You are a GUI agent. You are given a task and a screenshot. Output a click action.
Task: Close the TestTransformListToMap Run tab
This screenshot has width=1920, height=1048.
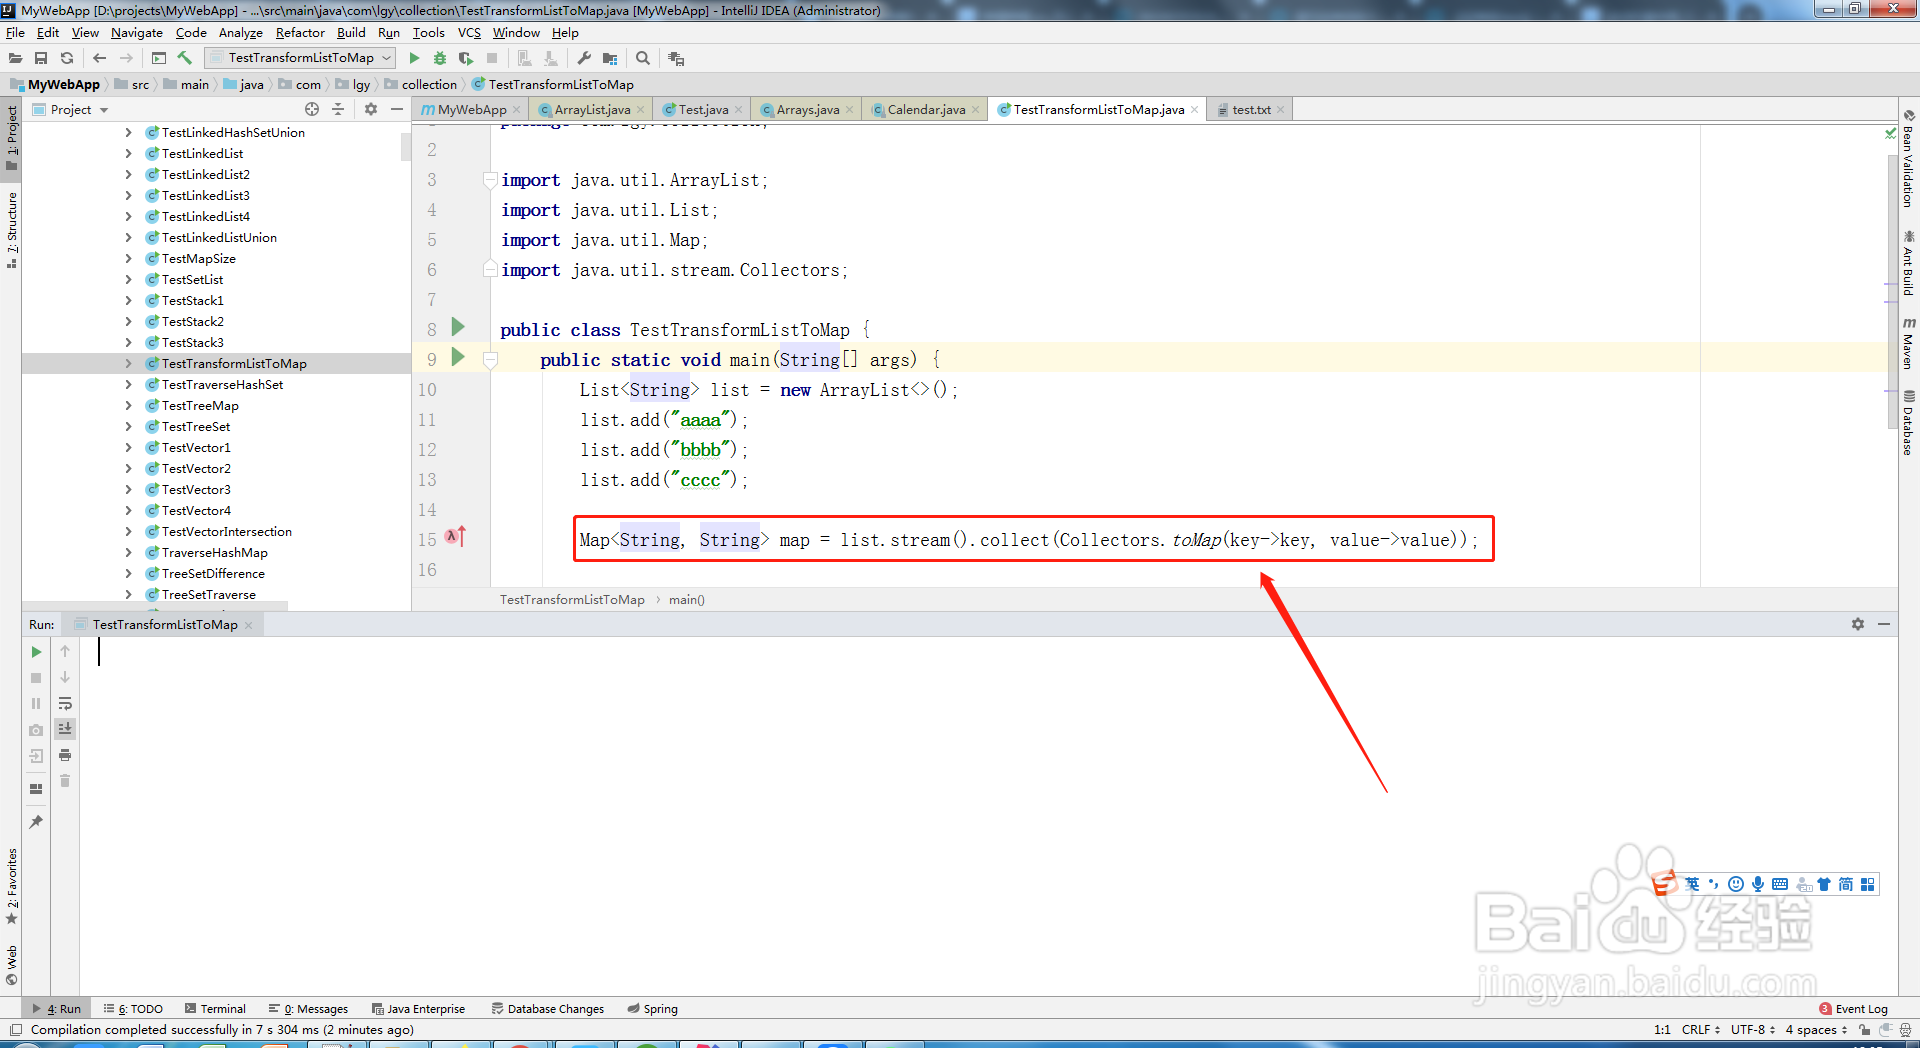click(249, 625)
